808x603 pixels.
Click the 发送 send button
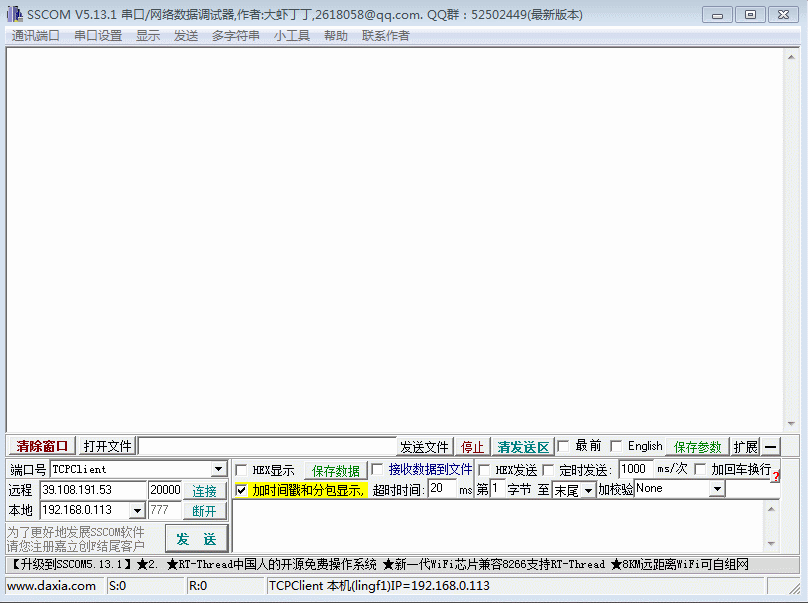coord(196,539)
